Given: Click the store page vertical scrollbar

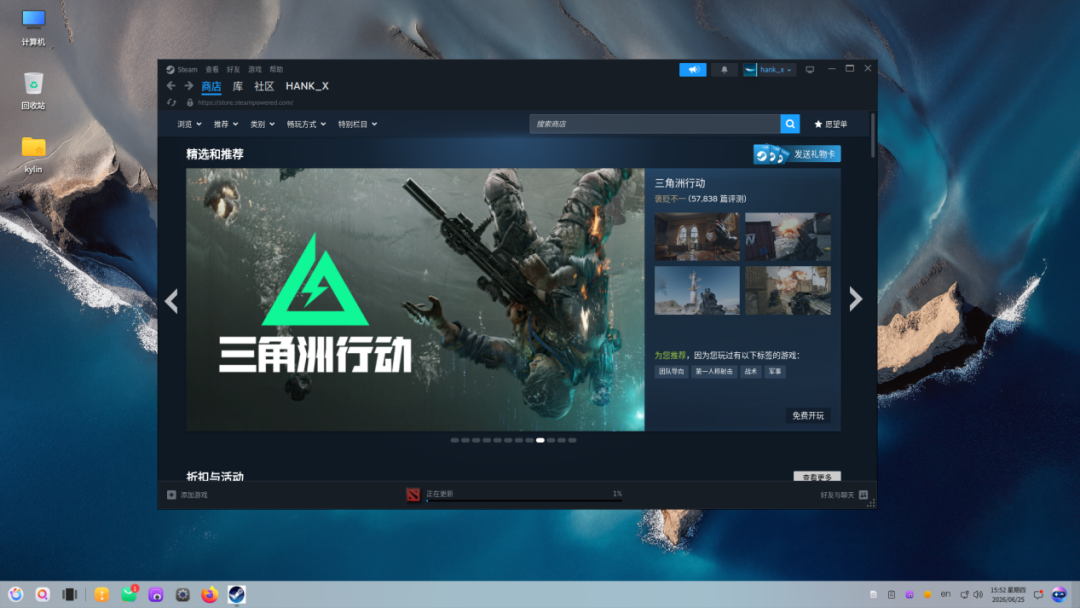Looking at the screenshot, I should coord(873,135).
